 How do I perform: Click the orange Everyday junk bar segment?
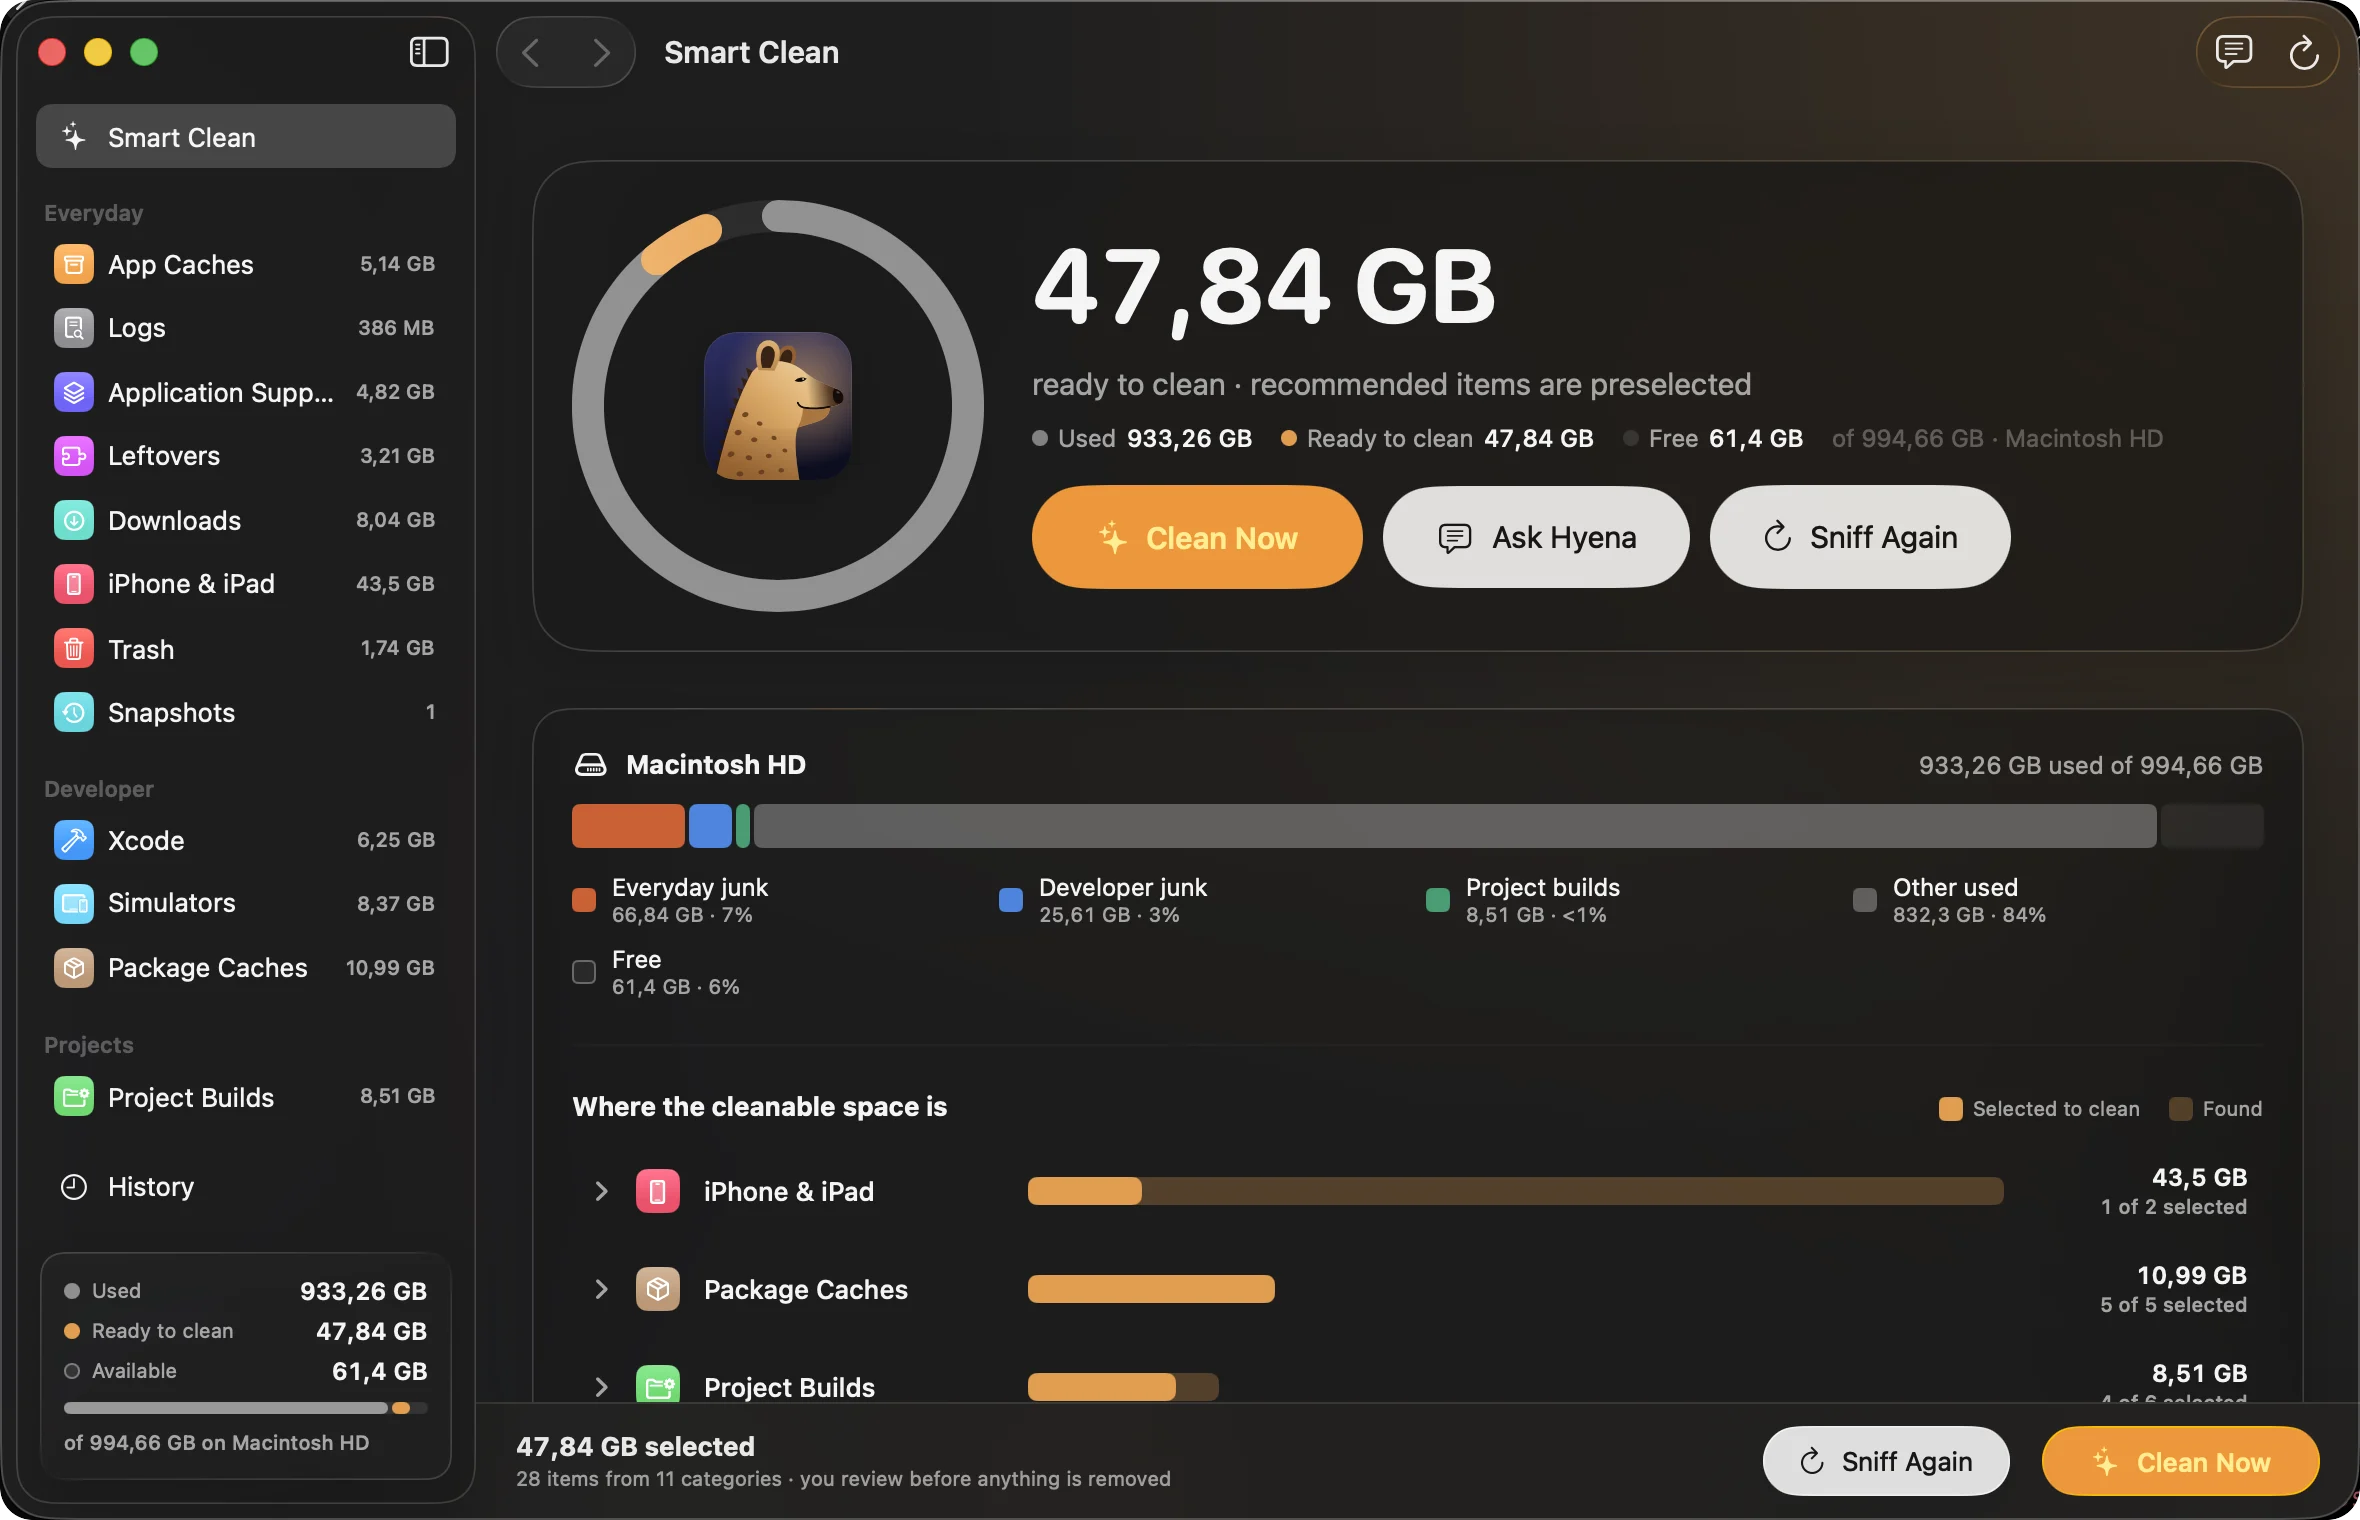[x=628, y=826]
